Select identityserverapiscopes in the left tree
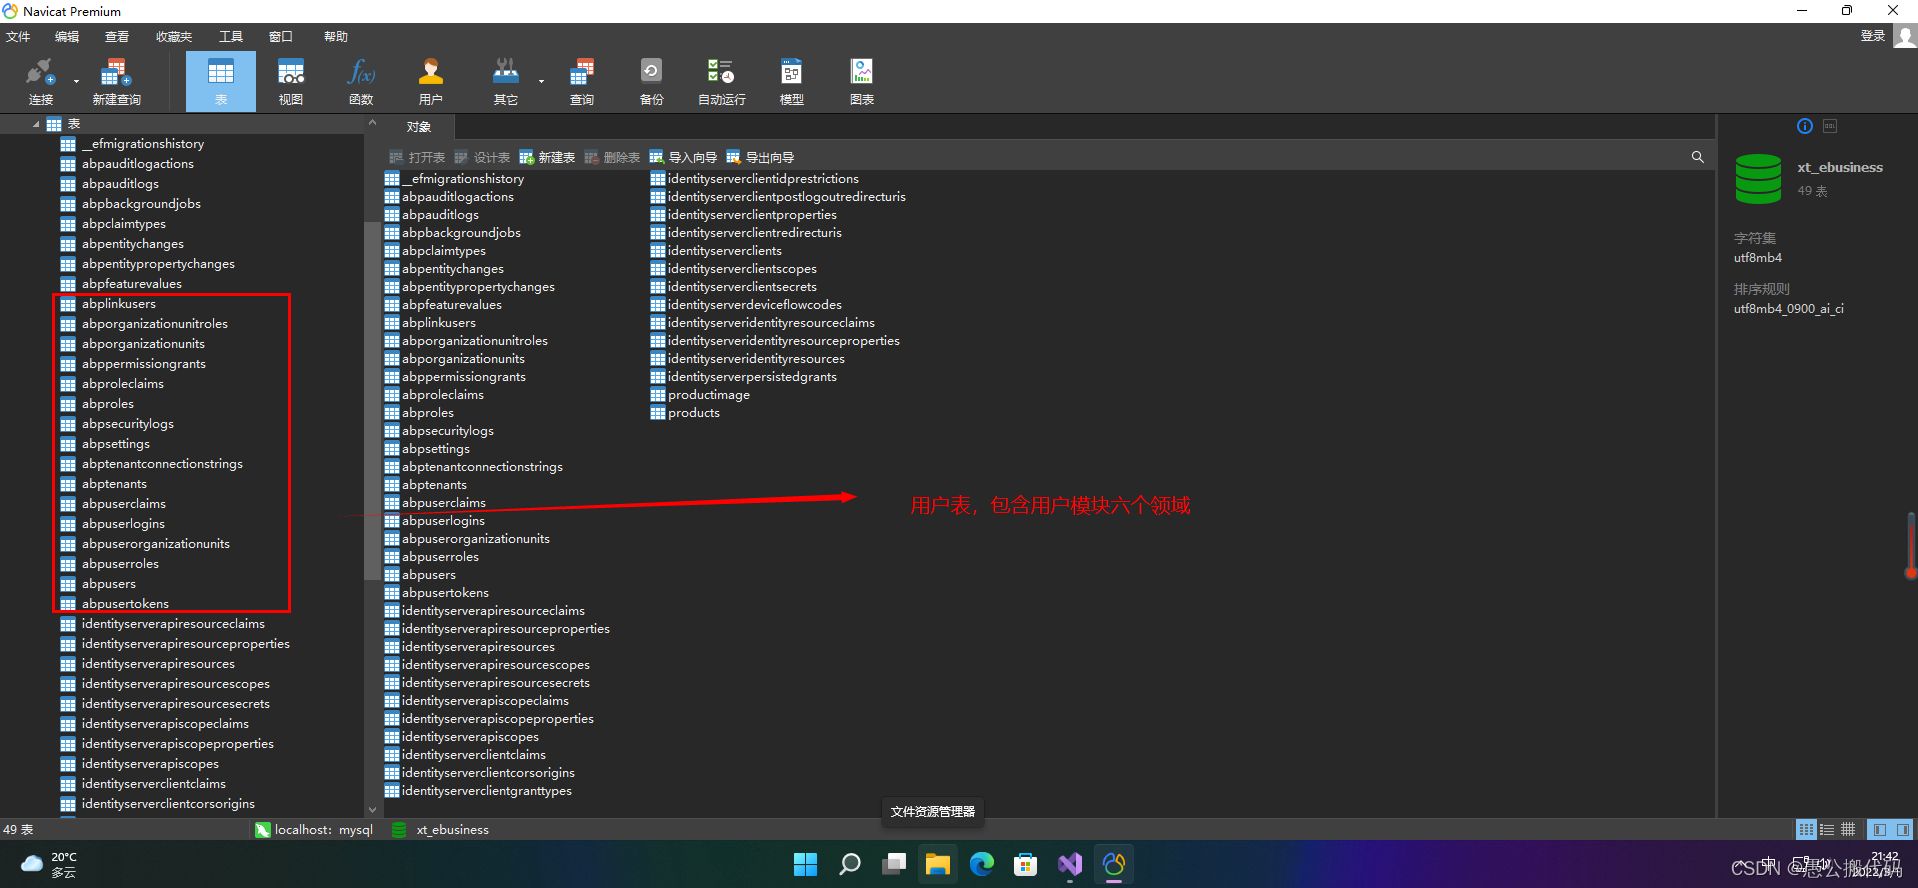The height and width of the screenshot is (888, 1918). coord(150,764)
